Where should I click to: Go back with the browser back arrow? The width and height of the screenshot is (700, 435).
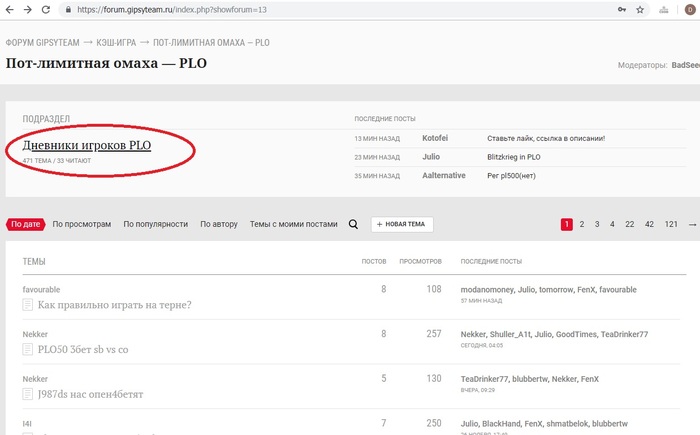point(9,9)
